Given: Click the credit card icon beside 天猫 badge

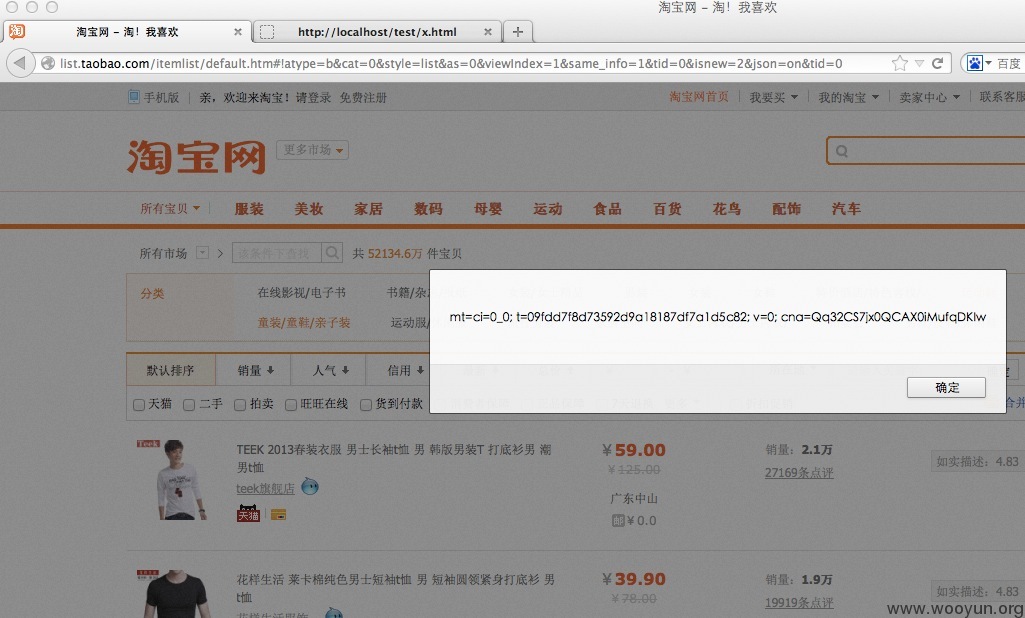Looking at the screenshot, I should (278, 515).
